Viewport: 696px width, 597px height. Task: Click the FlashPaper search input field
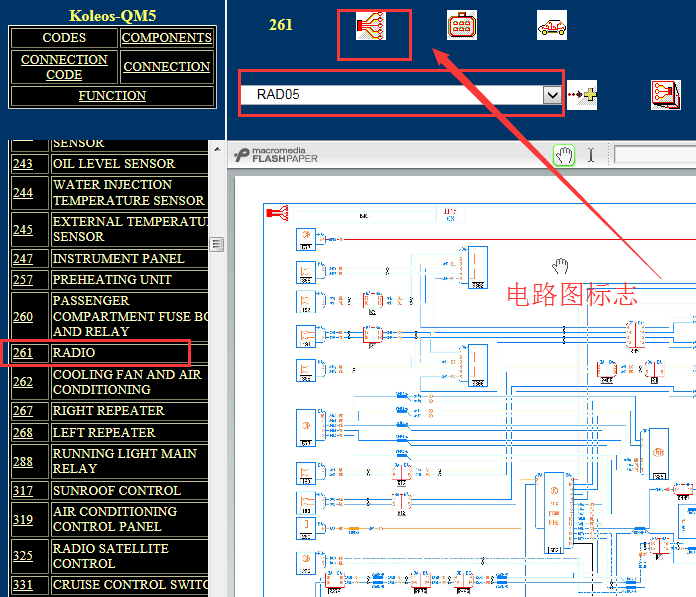pyautogui.click(x=655, y=155)
